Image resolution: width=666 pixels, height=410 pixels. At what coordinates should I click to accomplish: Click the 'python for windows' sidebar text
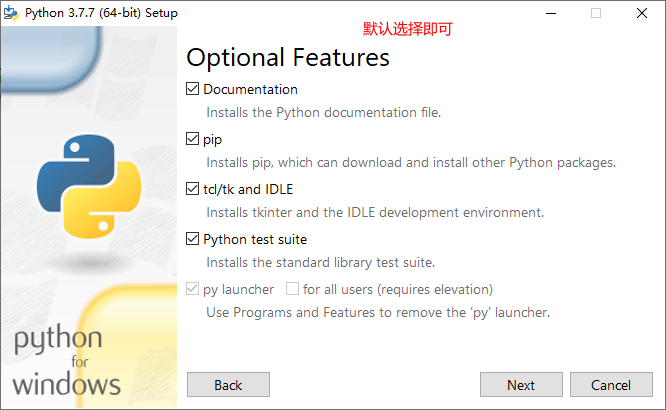(x=68, y=360)
